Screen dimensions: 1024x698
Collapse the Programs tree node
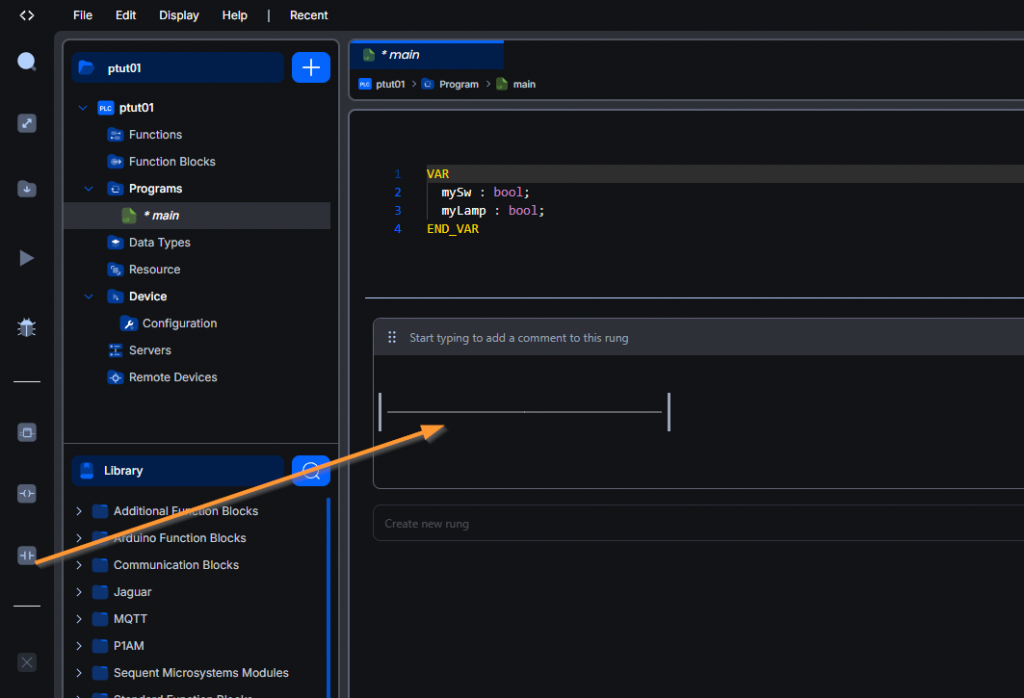coord(88,189)
